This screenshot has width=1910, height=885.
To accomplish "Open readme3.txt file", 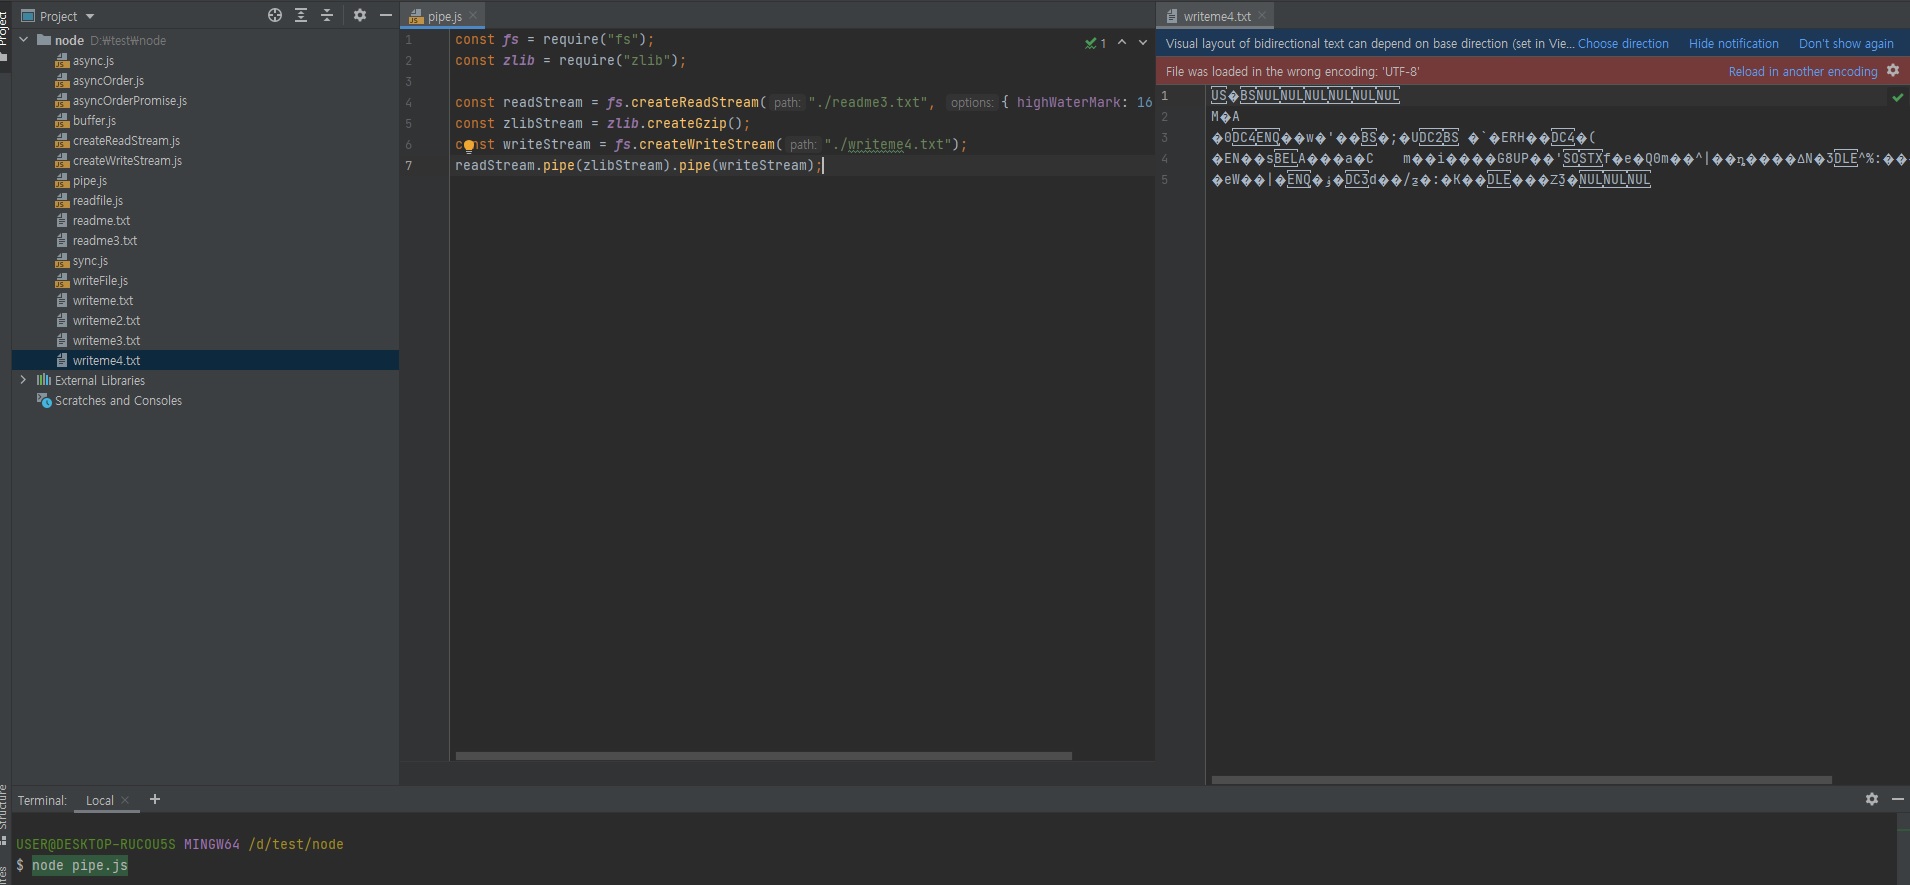I will (x=104, y=241).
